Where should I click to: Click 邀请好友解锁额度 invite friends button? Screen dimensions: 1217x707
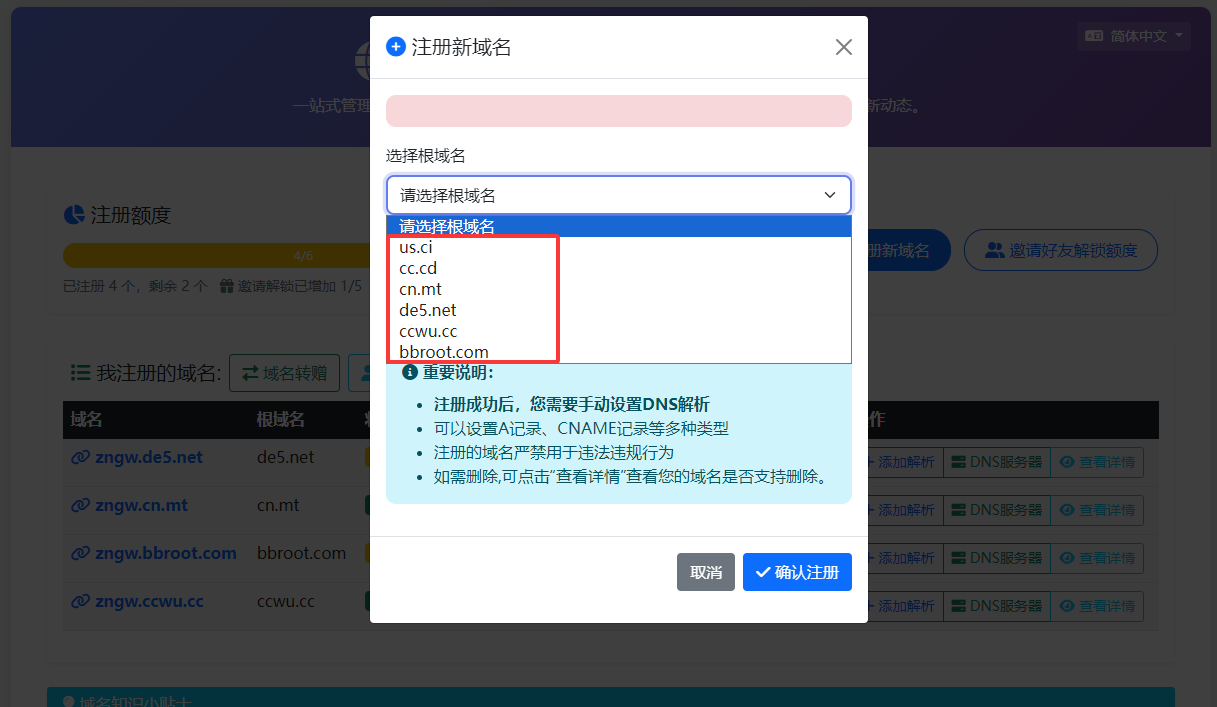(x=1060, y=250)
